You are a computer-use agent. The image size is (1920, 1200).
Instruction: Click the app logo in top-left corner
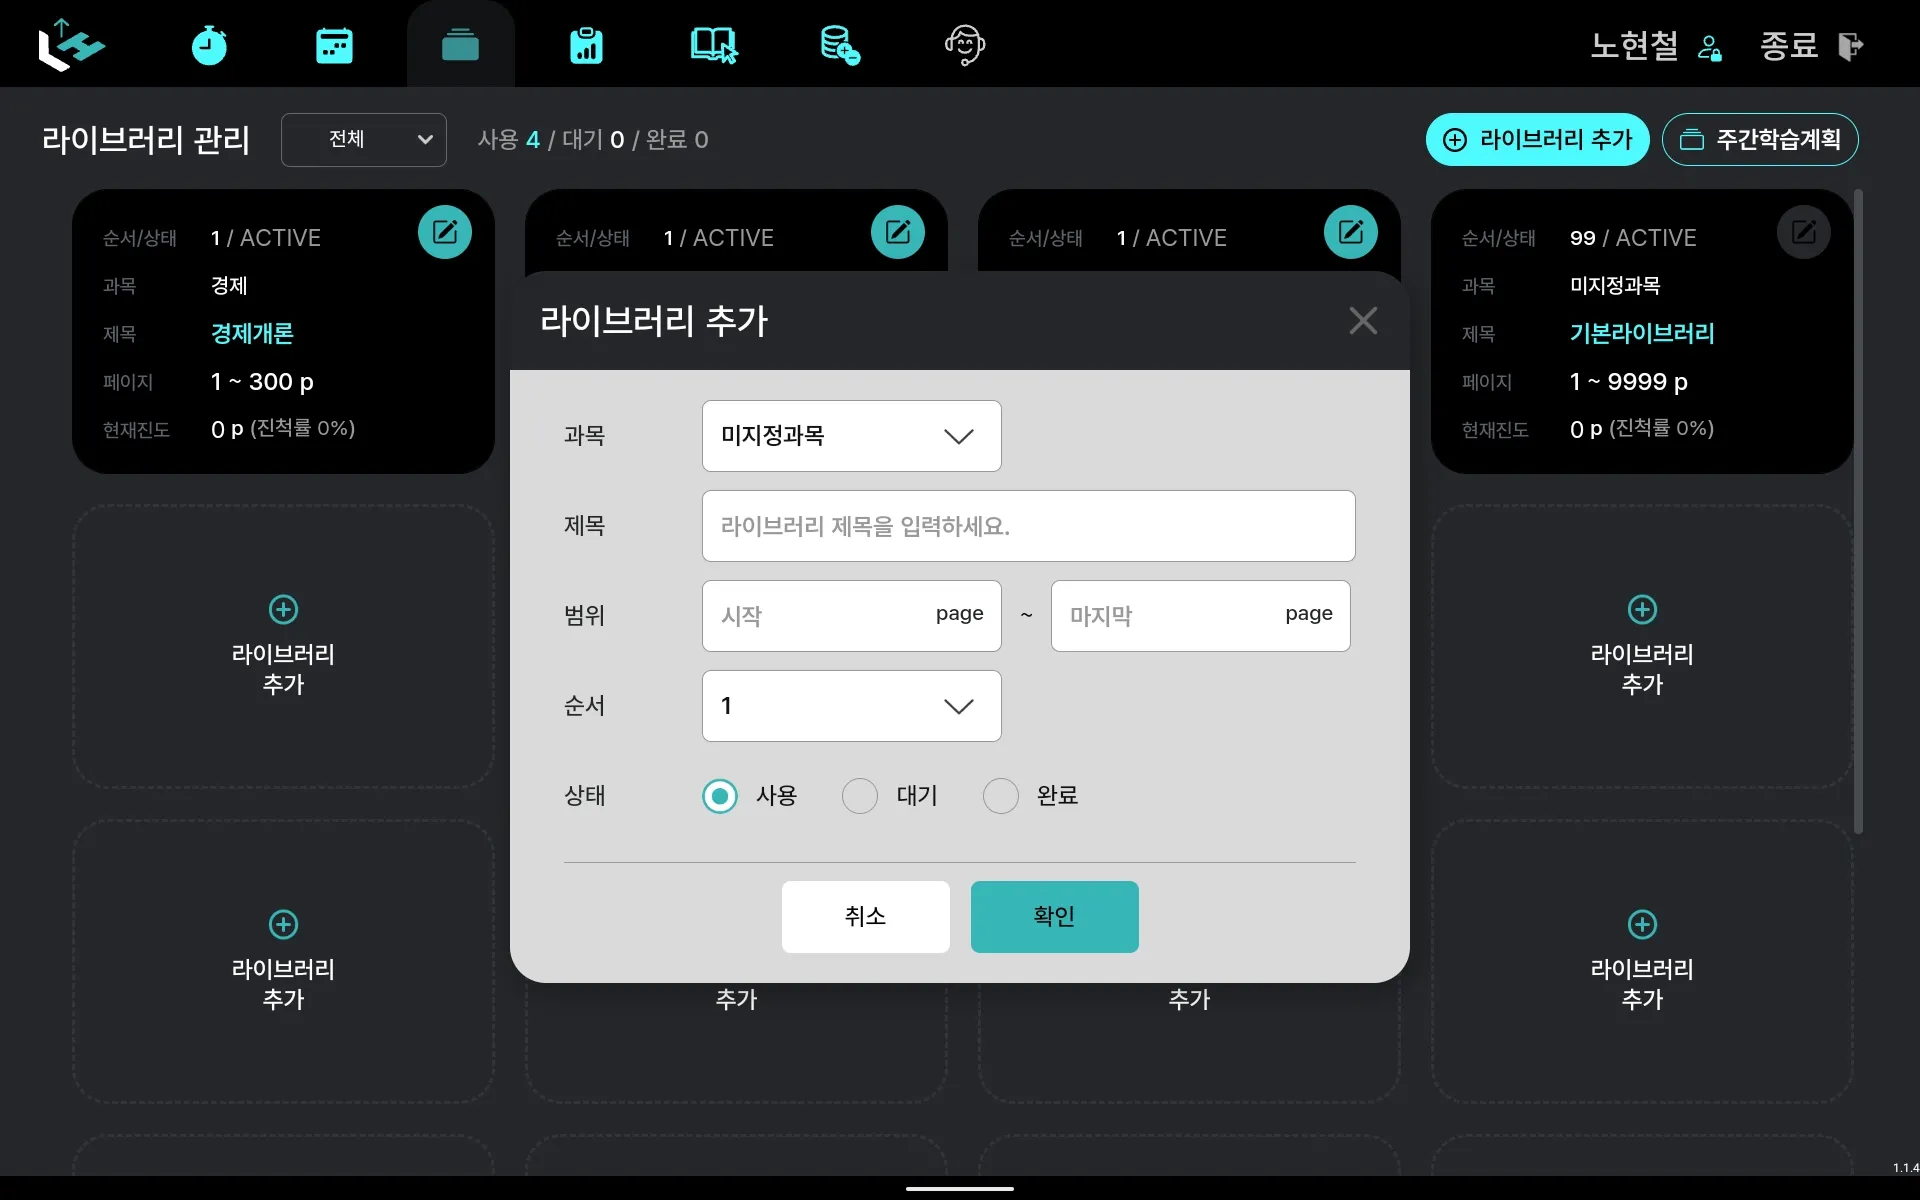[x=70, y=45]
